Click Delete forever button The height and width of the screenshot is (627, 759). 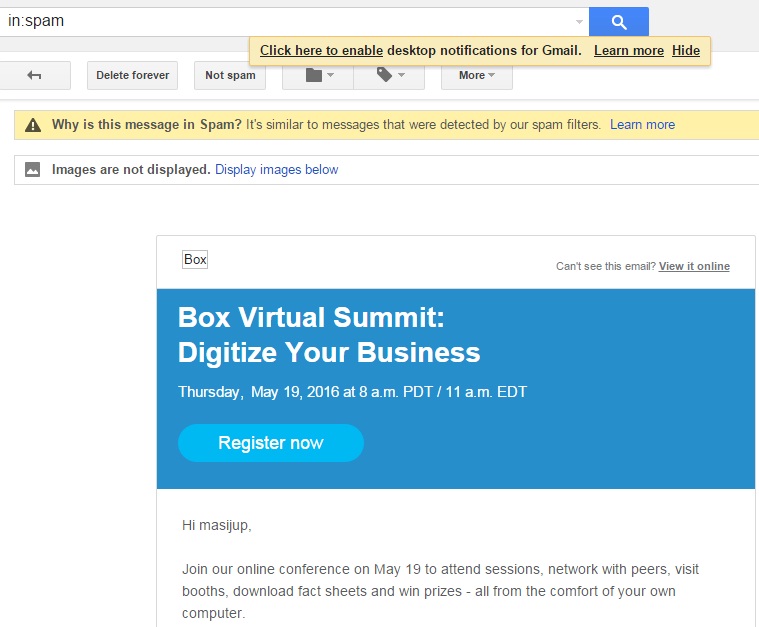133,75
